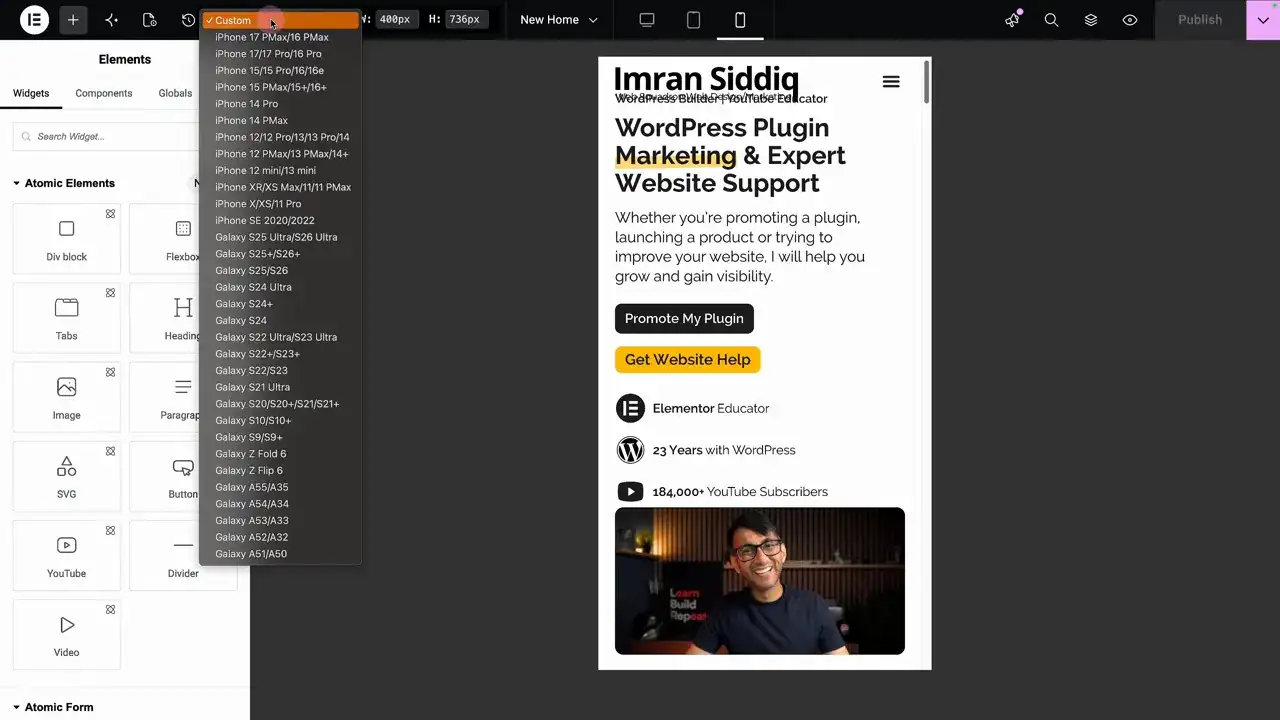Open the page history clock icon

click(188, 20)
